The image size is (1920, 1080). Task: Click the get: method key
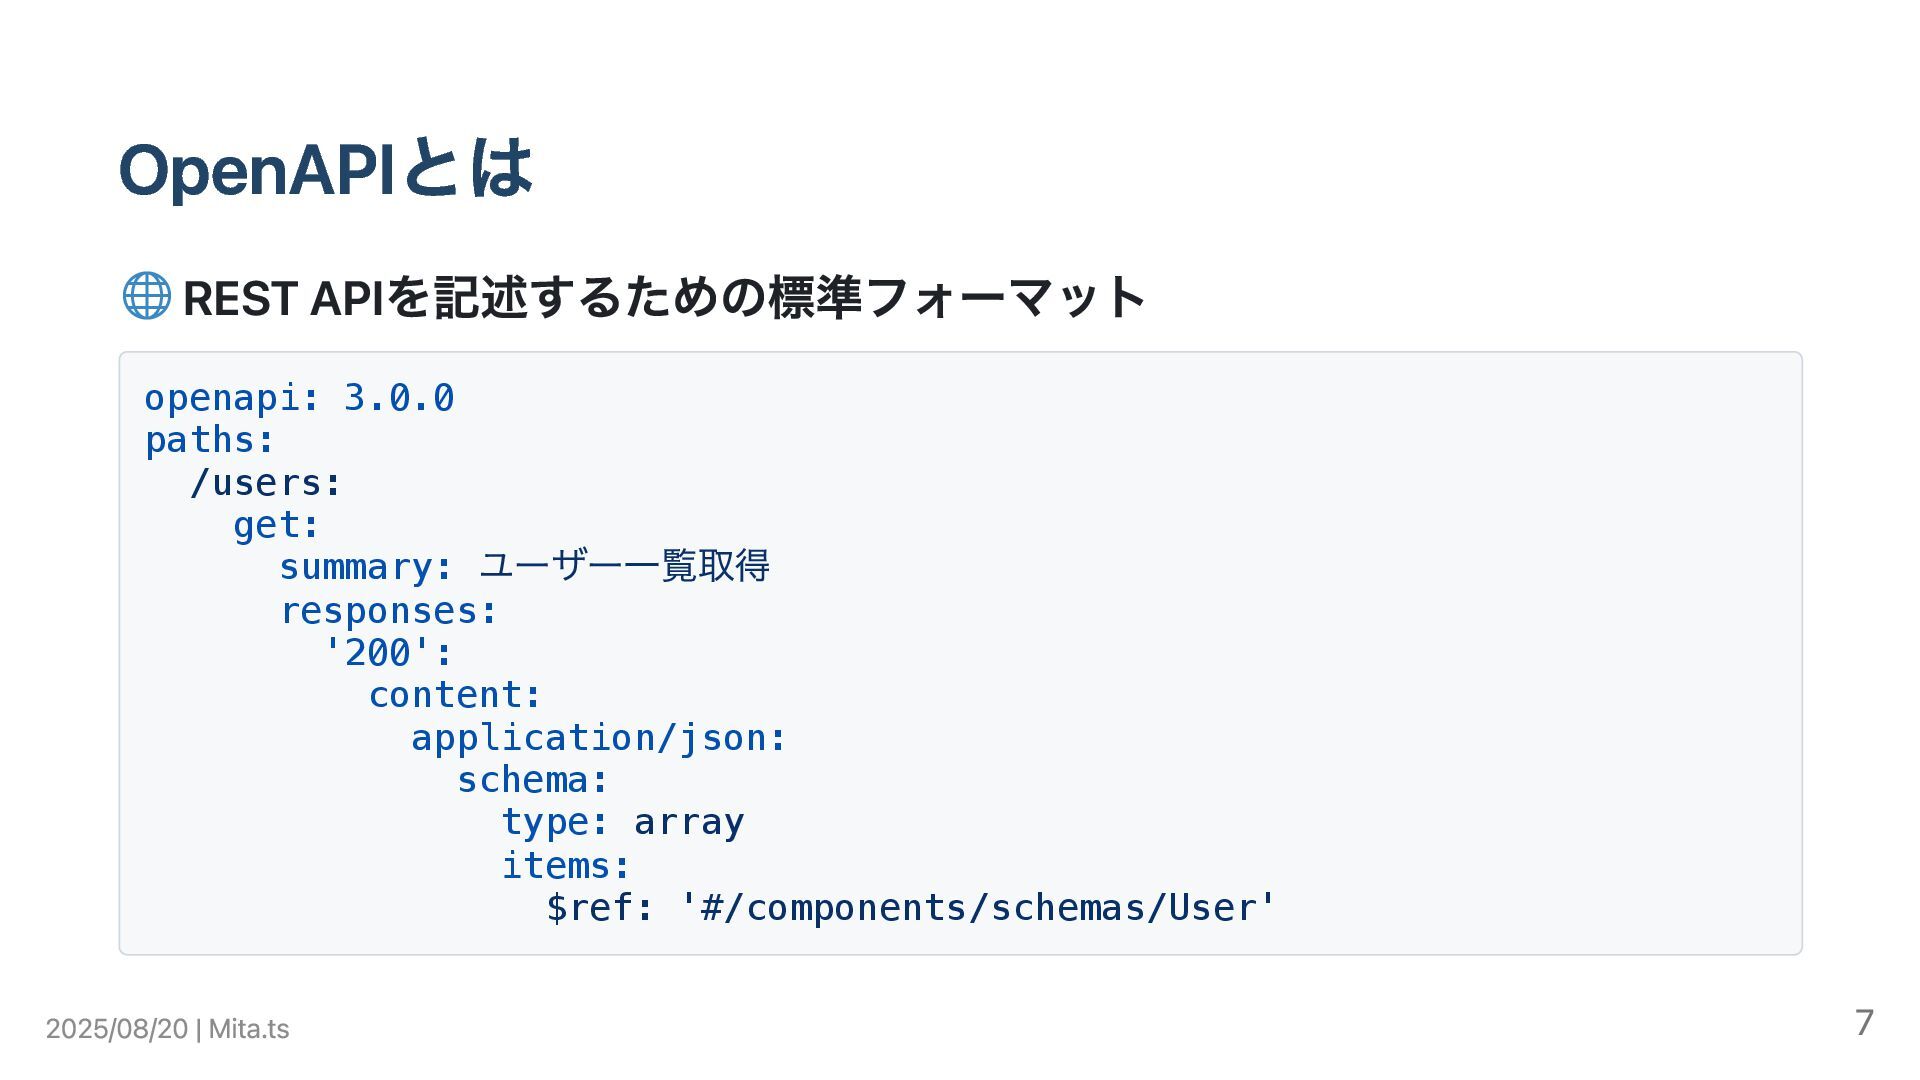[x=277, y=525]
